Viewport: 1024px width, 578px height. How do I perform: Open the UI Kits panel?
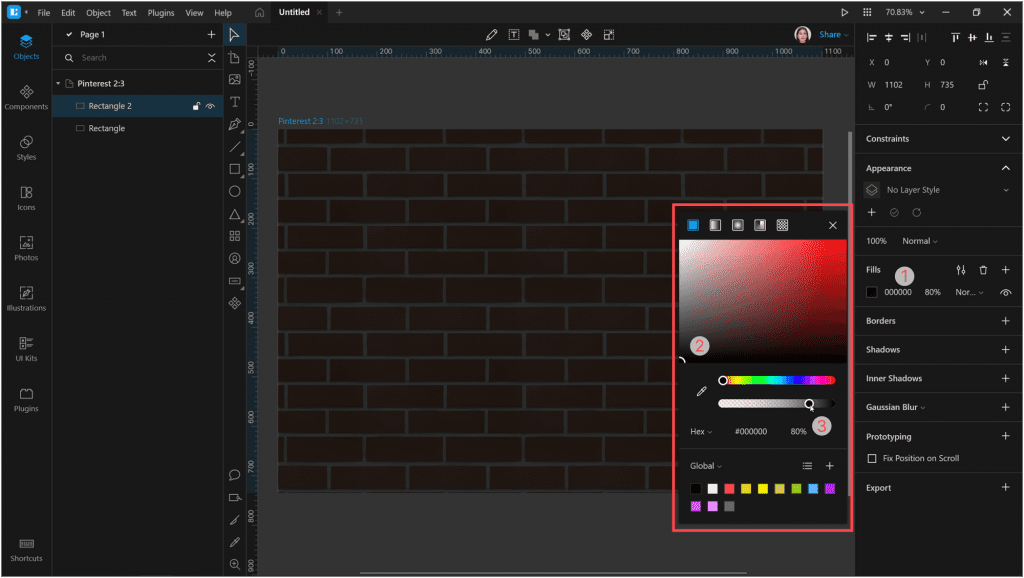pyautogui.click(x=26, y=349)
